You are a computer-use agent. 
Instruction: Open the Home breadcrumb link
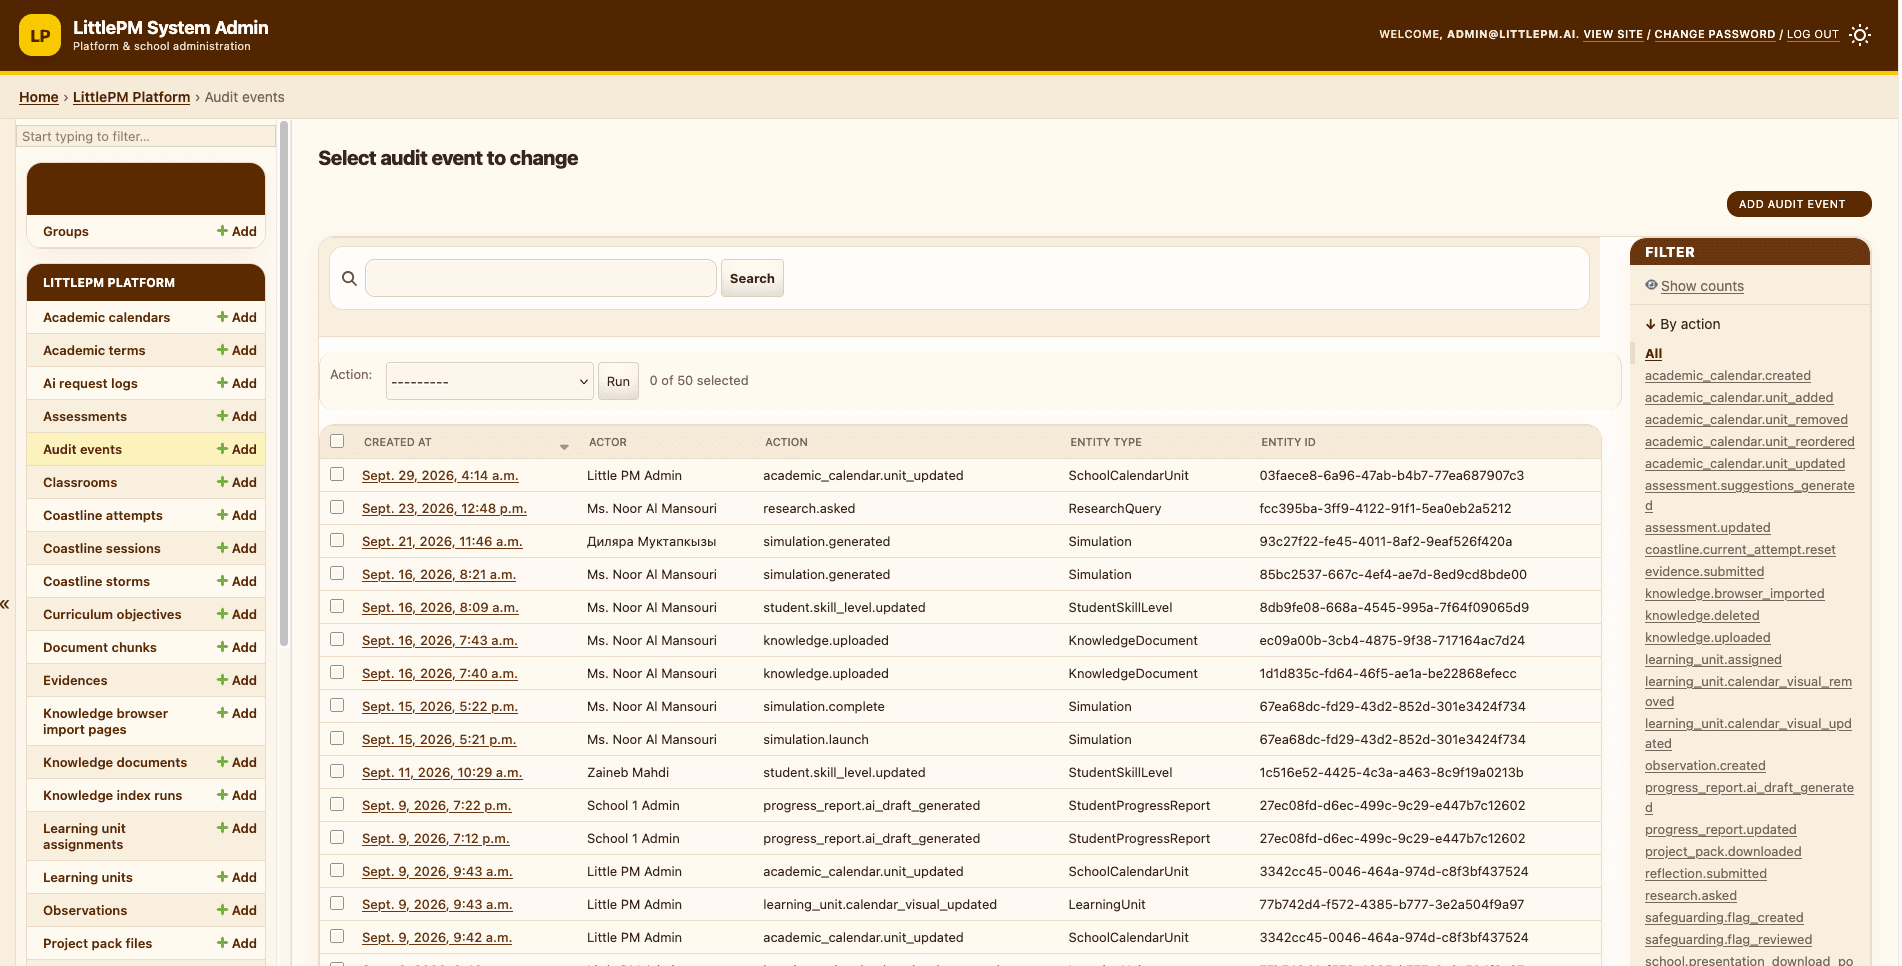click(39, 97)
